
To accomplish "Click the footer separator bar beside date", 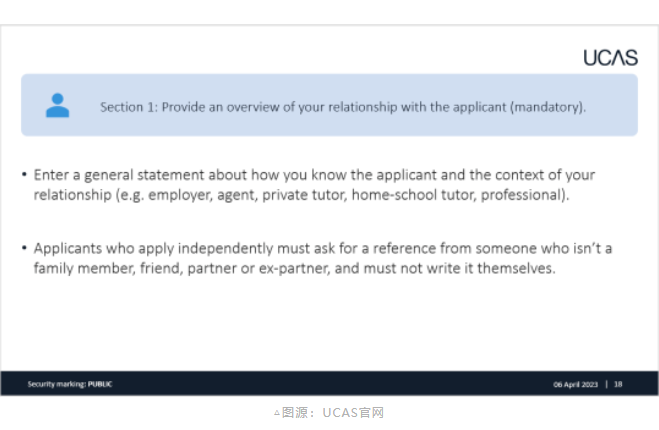I will pos(606,384).
